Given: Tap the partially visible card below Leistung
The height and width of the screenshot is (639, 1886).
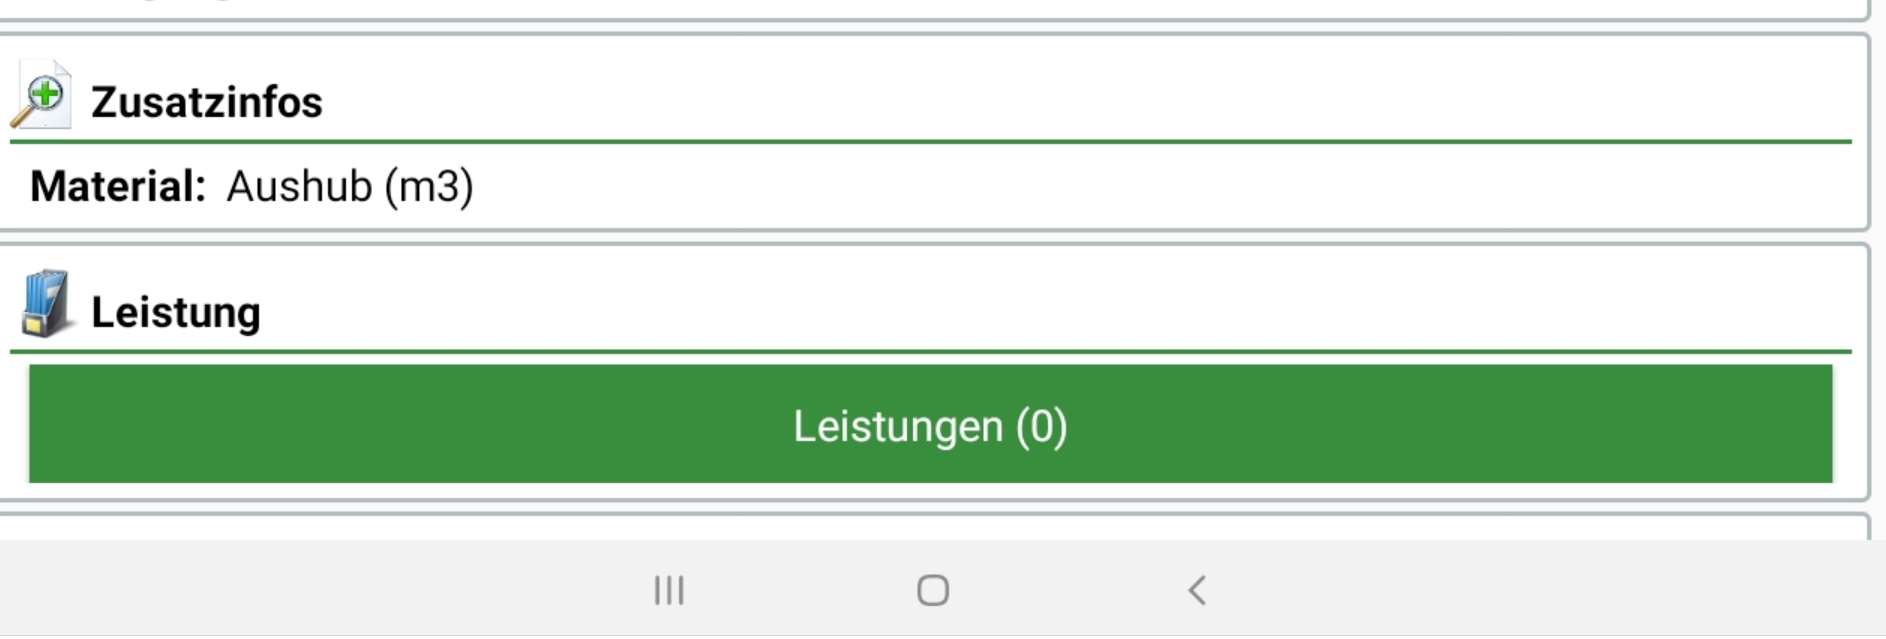Looking at the screenshot, I should point(930,526).
